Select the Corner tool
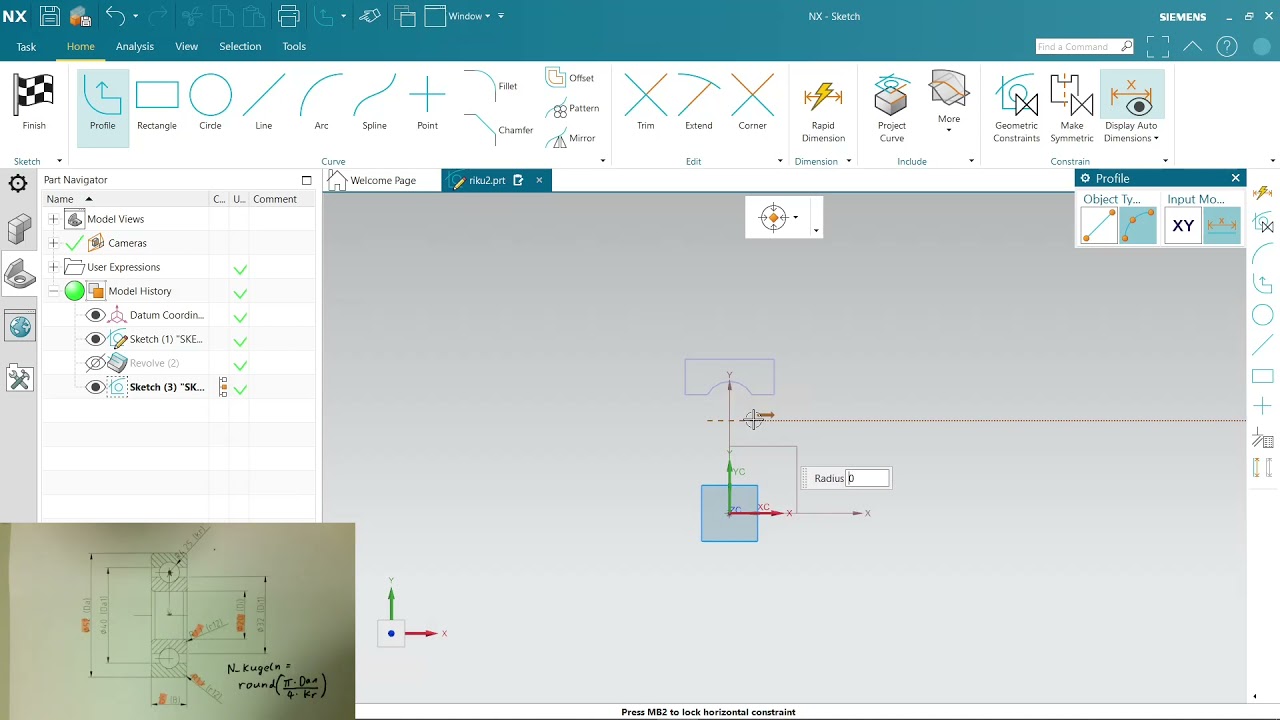This screenshot has height=720, width=1280. click(752, 104)
